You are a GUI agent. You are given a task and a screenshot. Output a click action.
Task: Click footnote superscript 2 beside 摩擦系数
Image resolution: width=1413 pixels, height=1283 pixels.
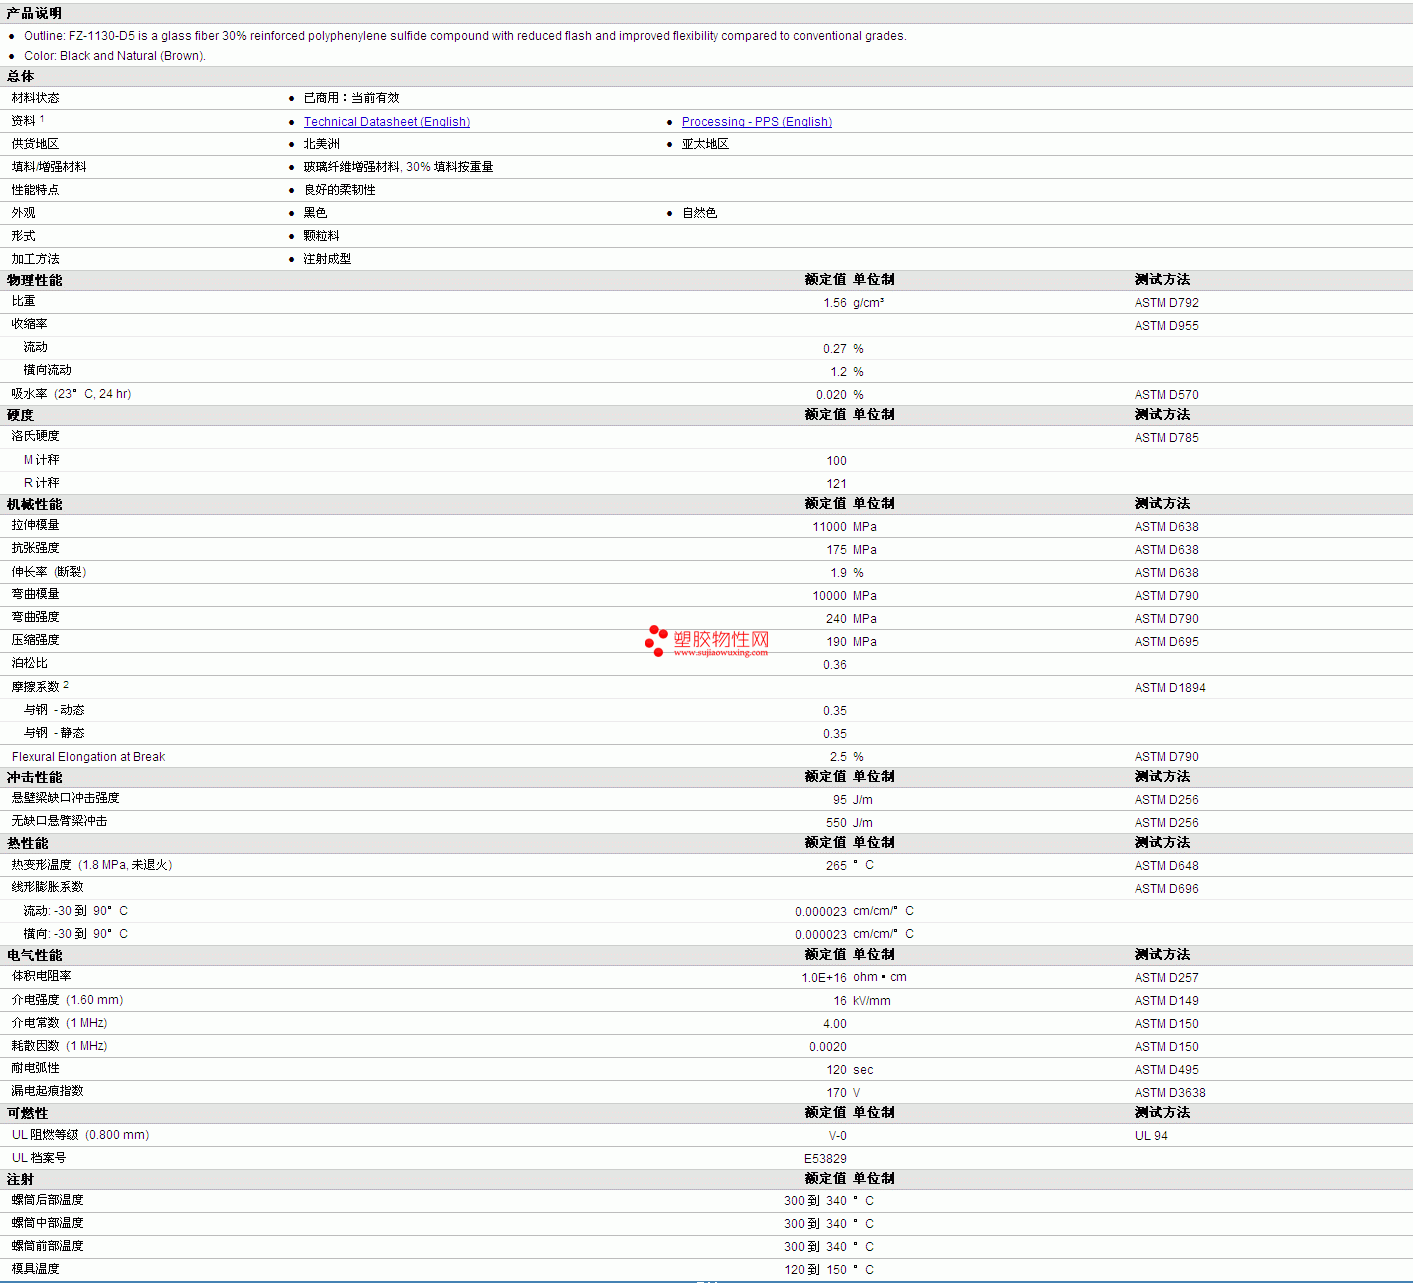[x=66, y=685]
